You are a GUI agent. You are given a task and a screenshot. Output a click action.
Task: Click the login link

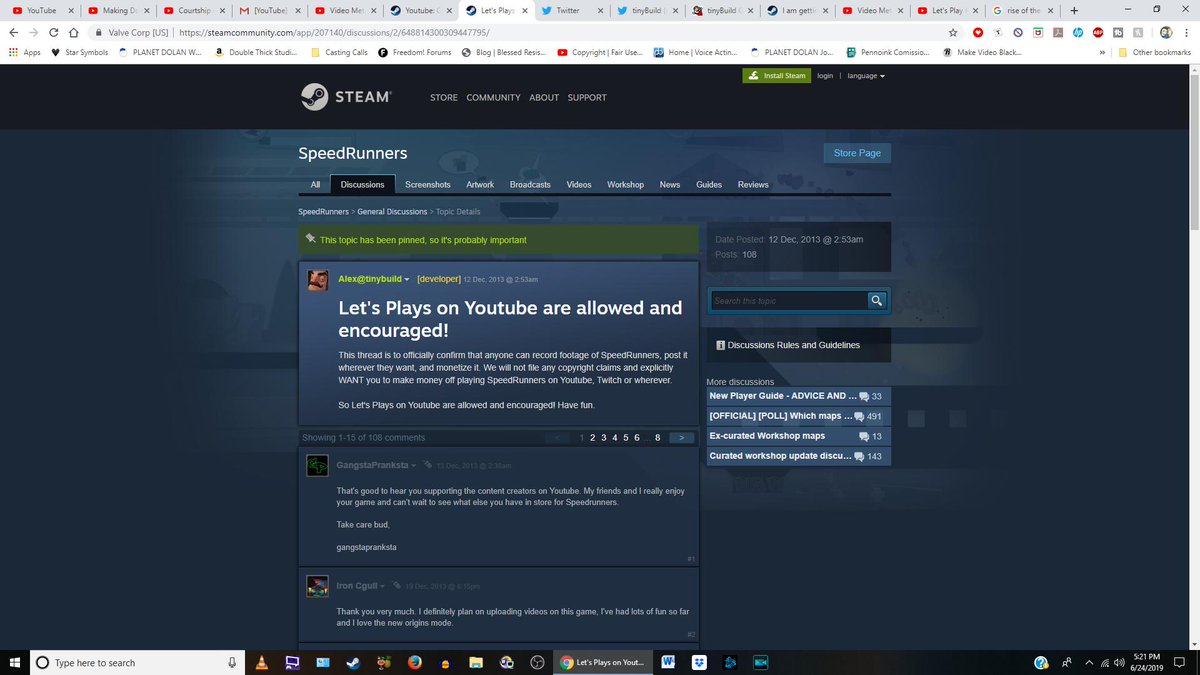click(x=825, y=75)
